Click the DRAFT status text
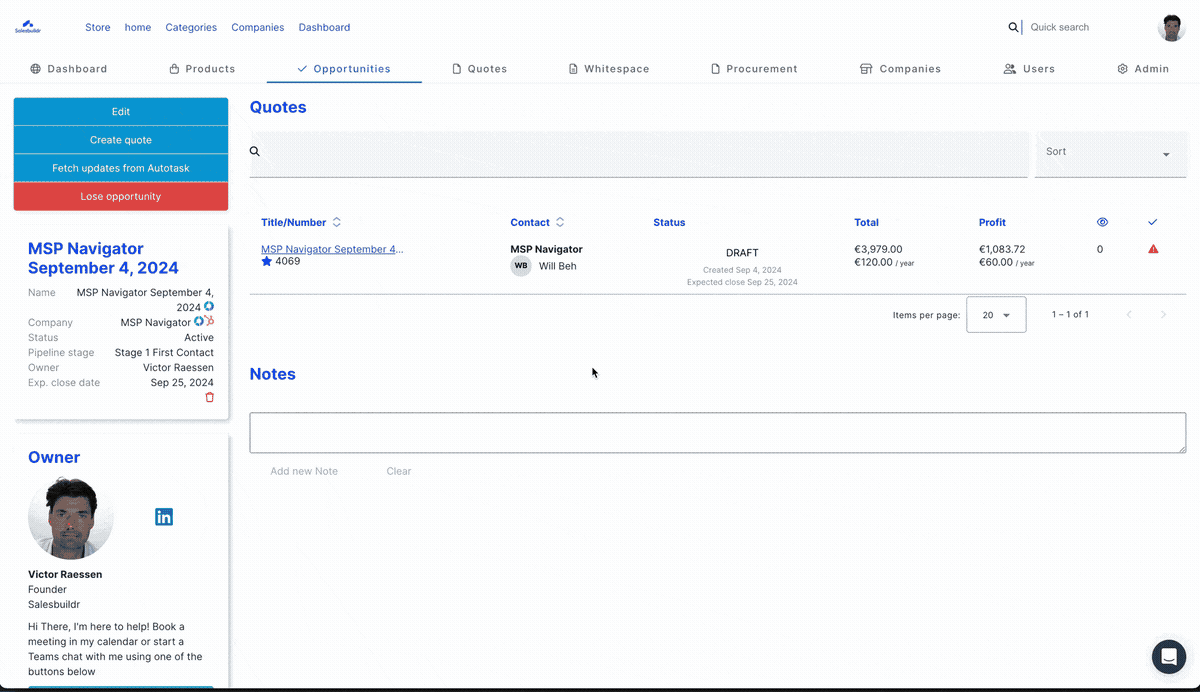Image resolution: width=1200 pixels, height=692 pixels. click(x=742, y=253)
